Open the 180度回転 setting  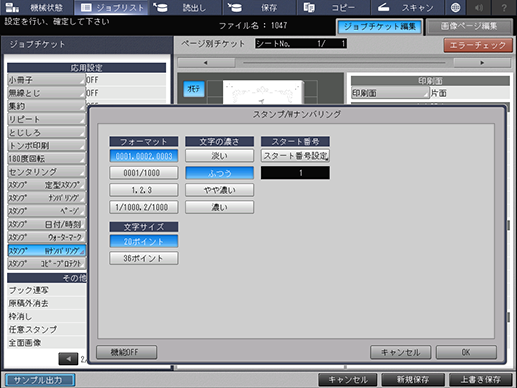coord(46,159)
